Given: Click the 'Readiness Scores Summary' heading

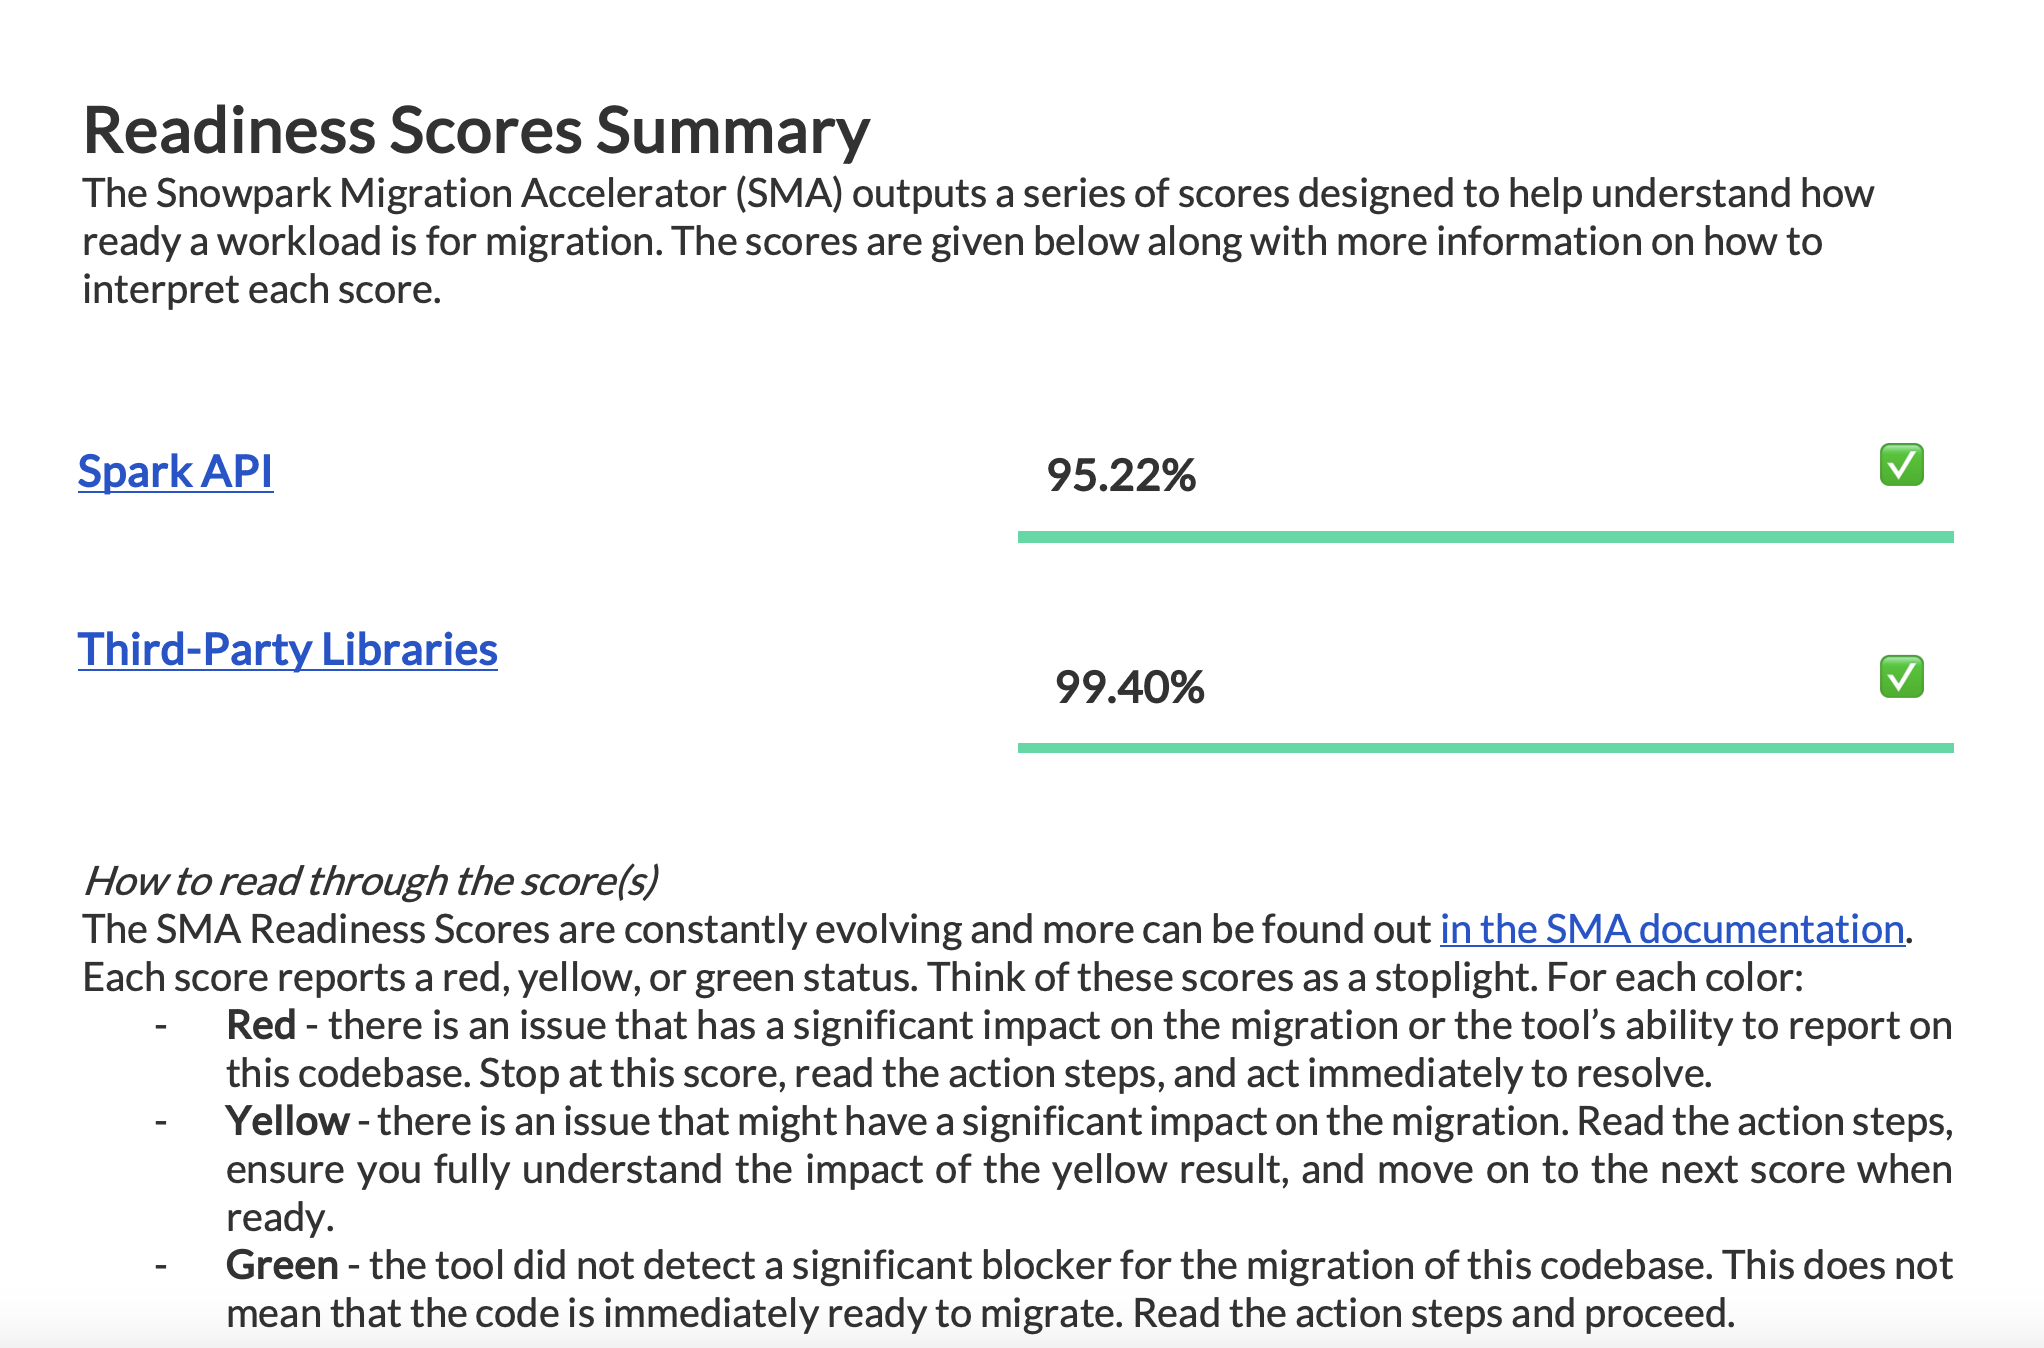Looking at the screenshot, I should coord(476,131).
